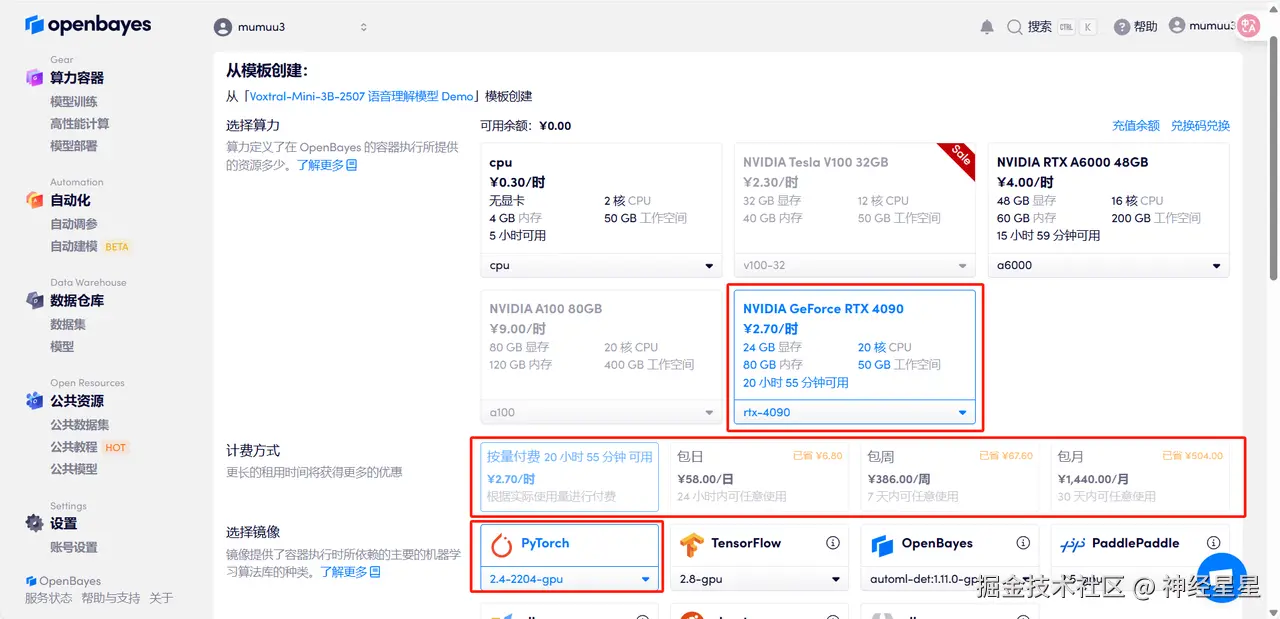Open the automl-det:1.11.0 version dropdown
The height and width of the screenshot is (619, 1280).
click(x=950, y=579)
